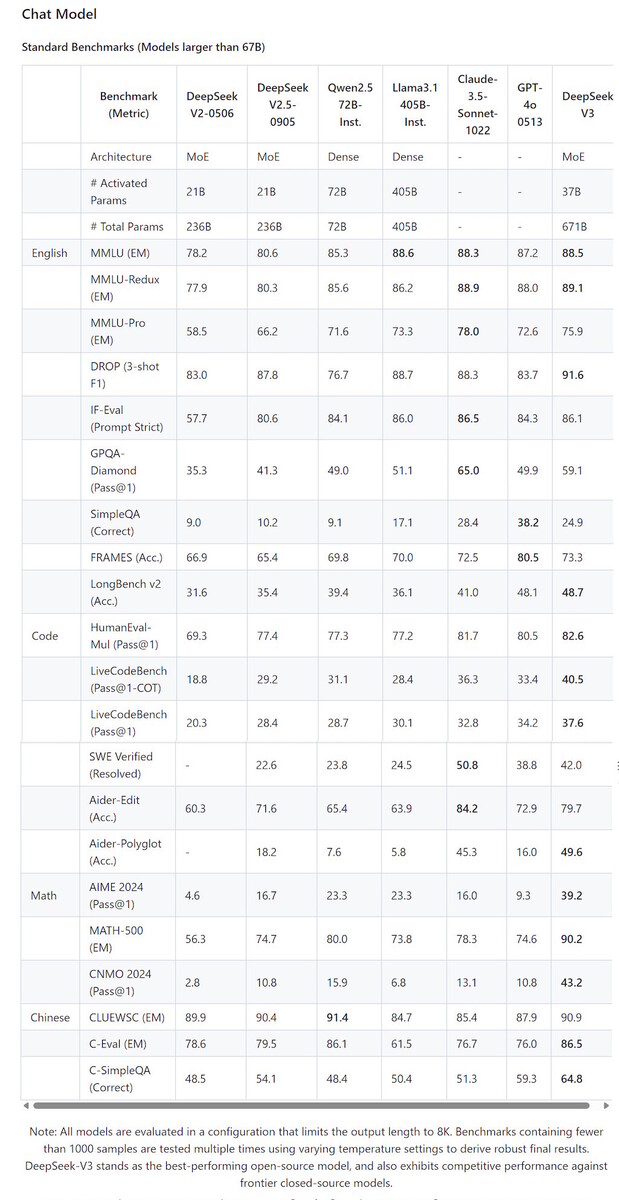Click the Chinese category cell
Image resolution: width=619 pixels, height=1200 pixels.
point(50,1018)
